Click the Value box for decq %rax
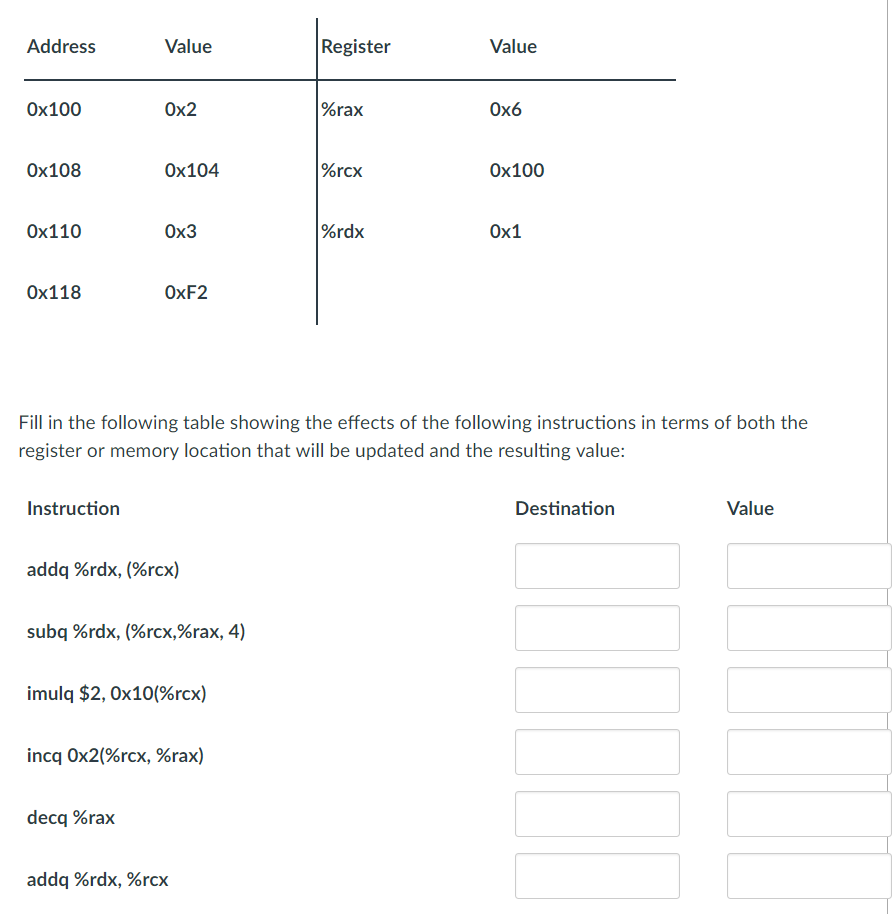 coord(808,814)
